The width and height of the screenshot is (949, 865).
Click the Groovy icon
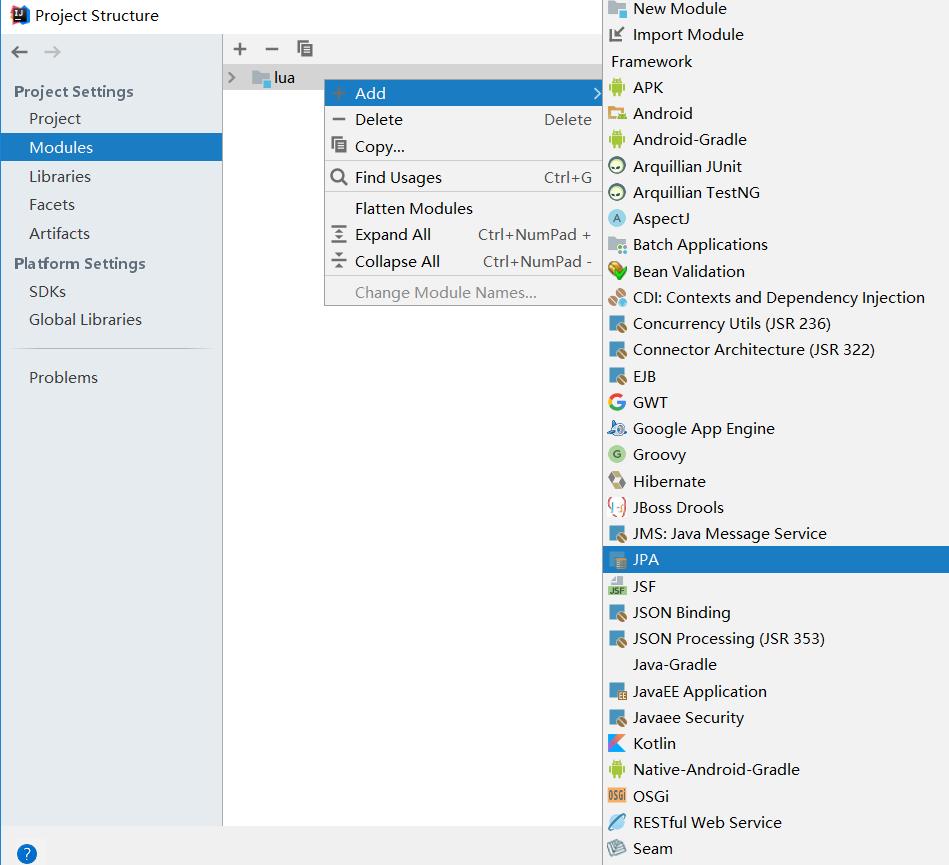[x=617, y=454]
